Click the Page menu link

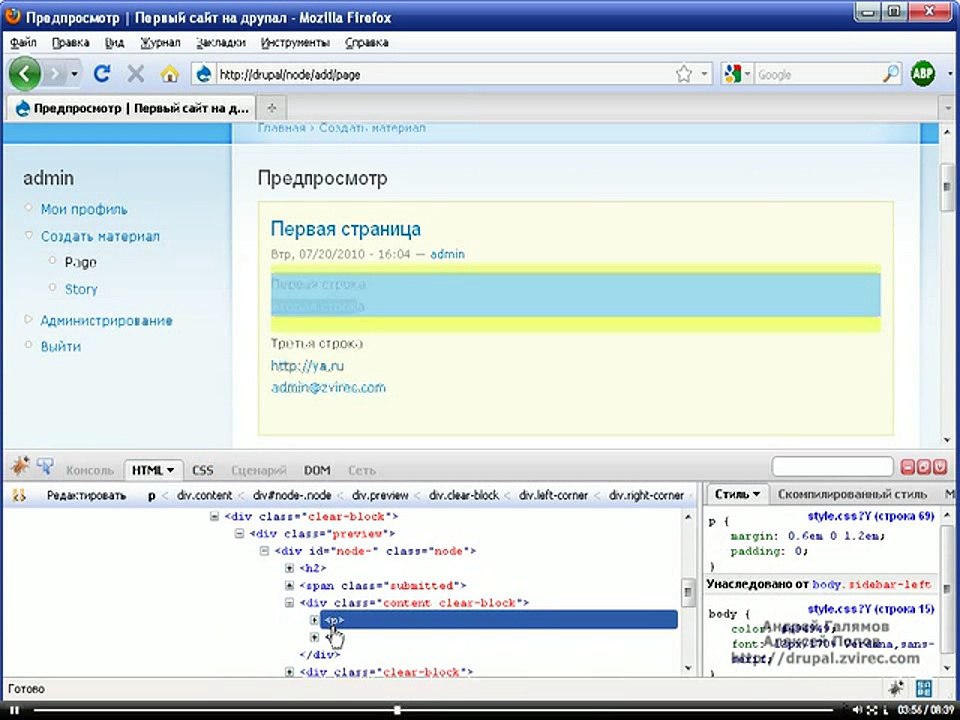80,262
